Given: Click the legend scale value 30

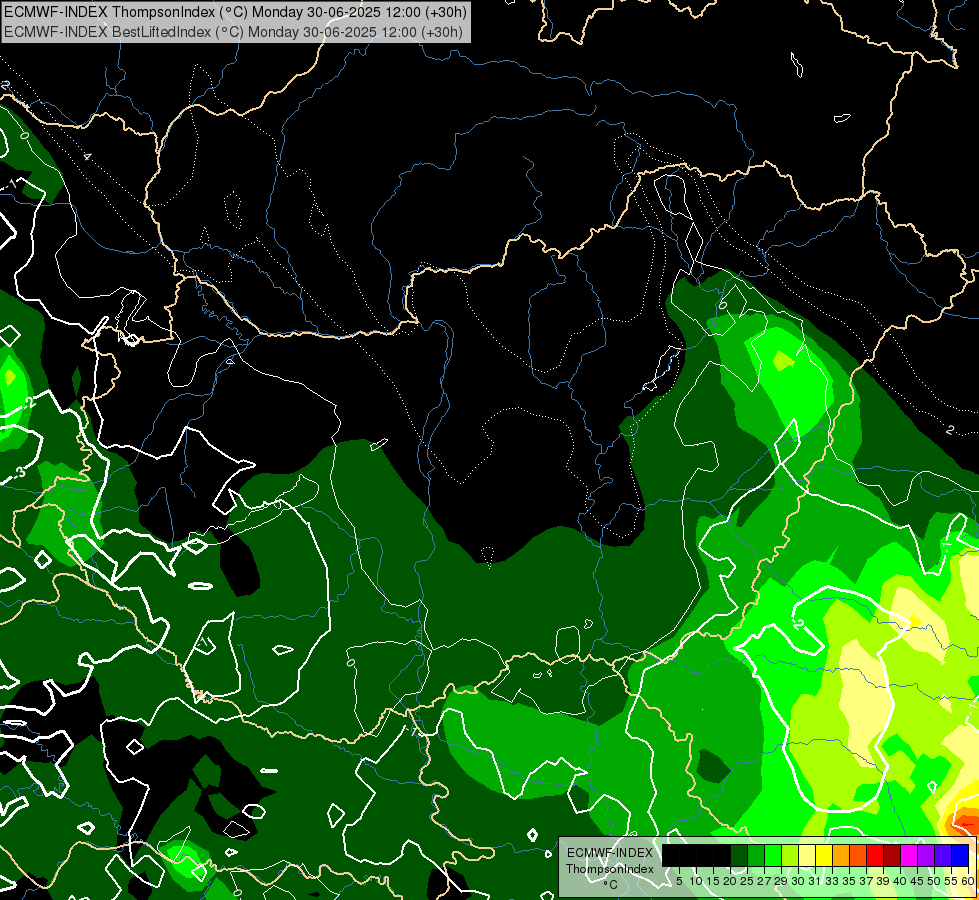Looking at the screenshot, I should pyautogui.click(x=798, y=881).
